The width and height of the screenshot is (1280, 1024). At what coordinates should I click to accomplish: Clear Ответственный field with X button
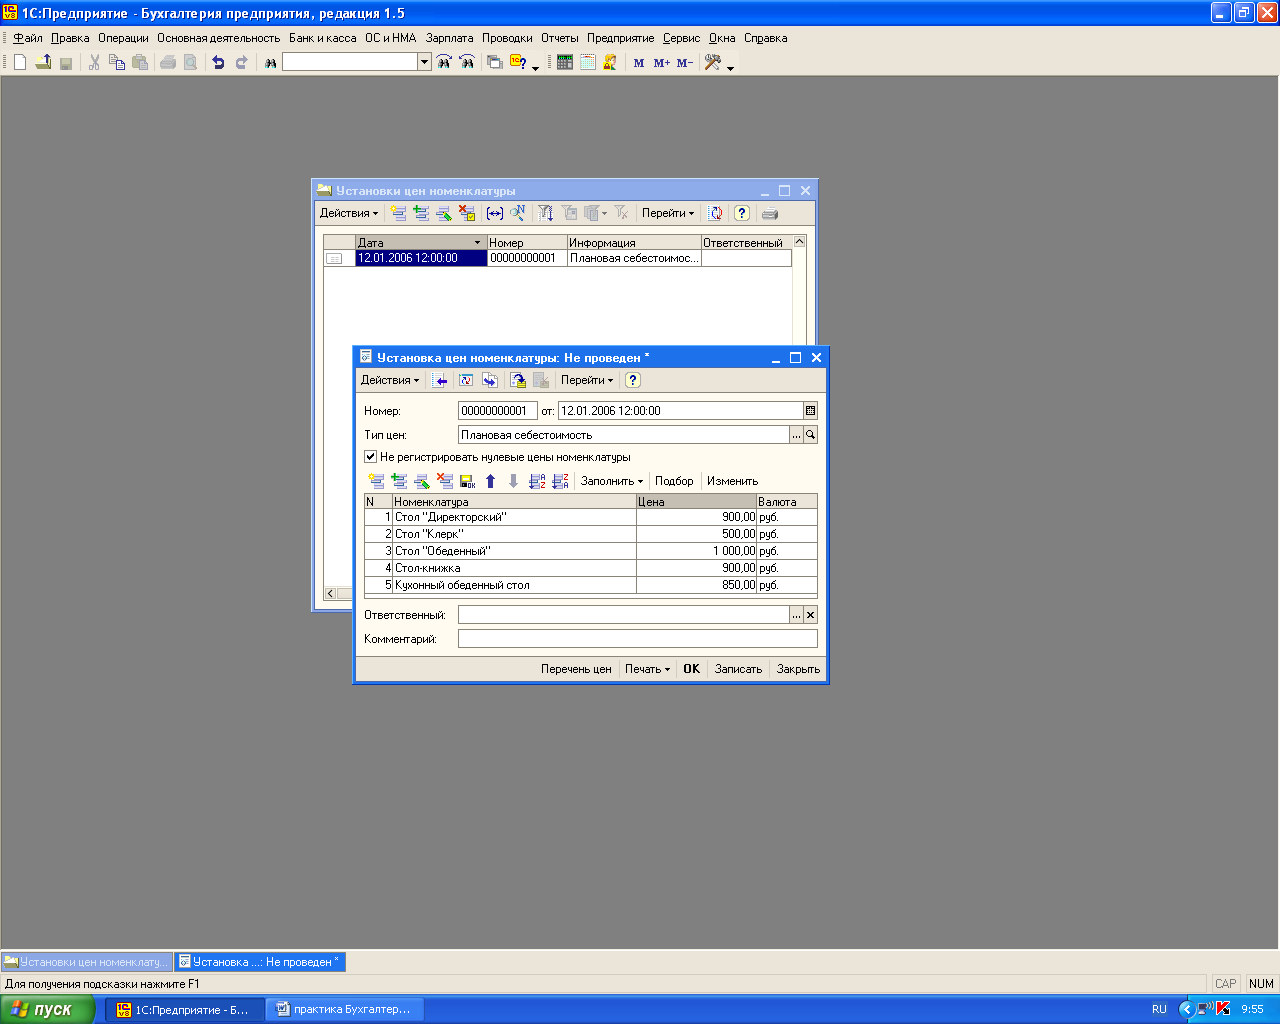point(811,615)
